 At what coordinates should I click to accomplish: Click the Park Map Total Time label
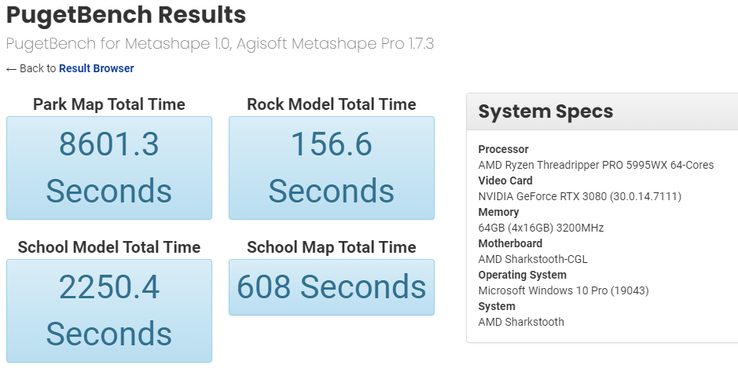[109, 104]
